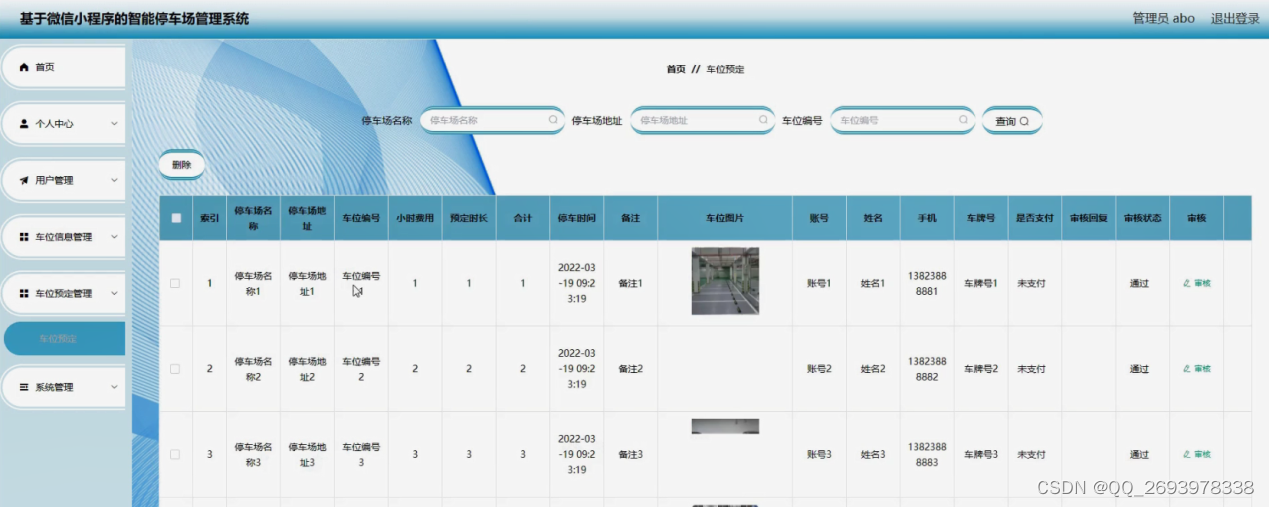Click search icon in 车位编号 field

(x=963, y=120)
